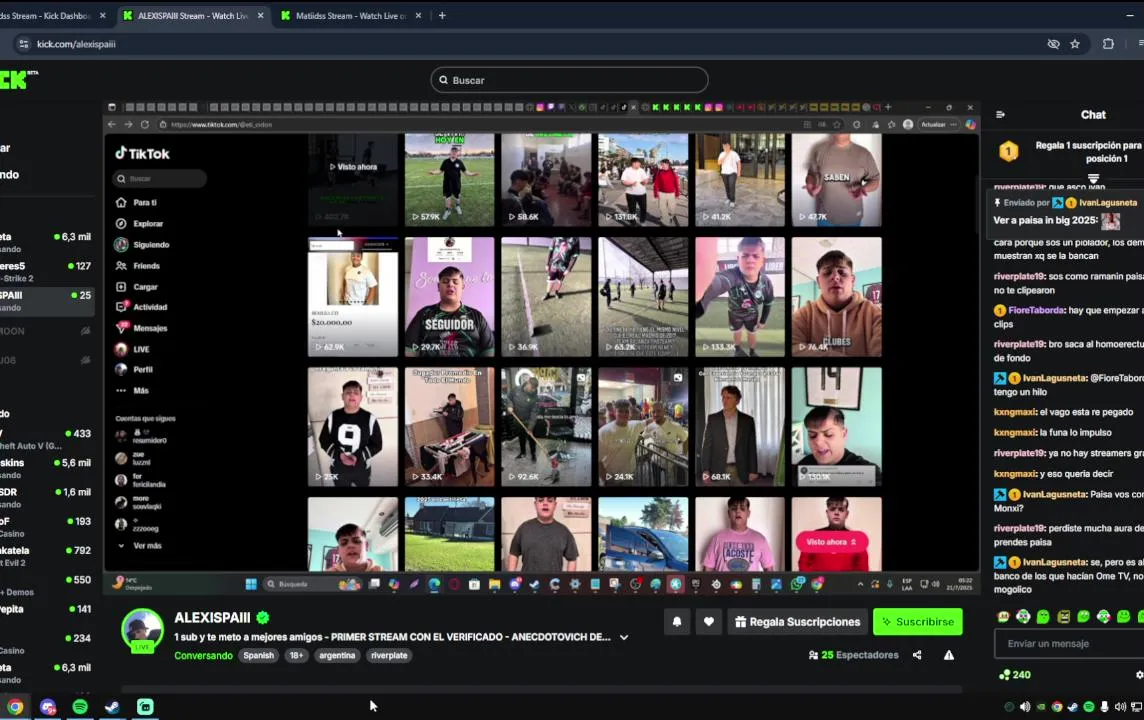
Task: Open Spotify from the Windows taskbar
Action: click(x=80, y=706)
